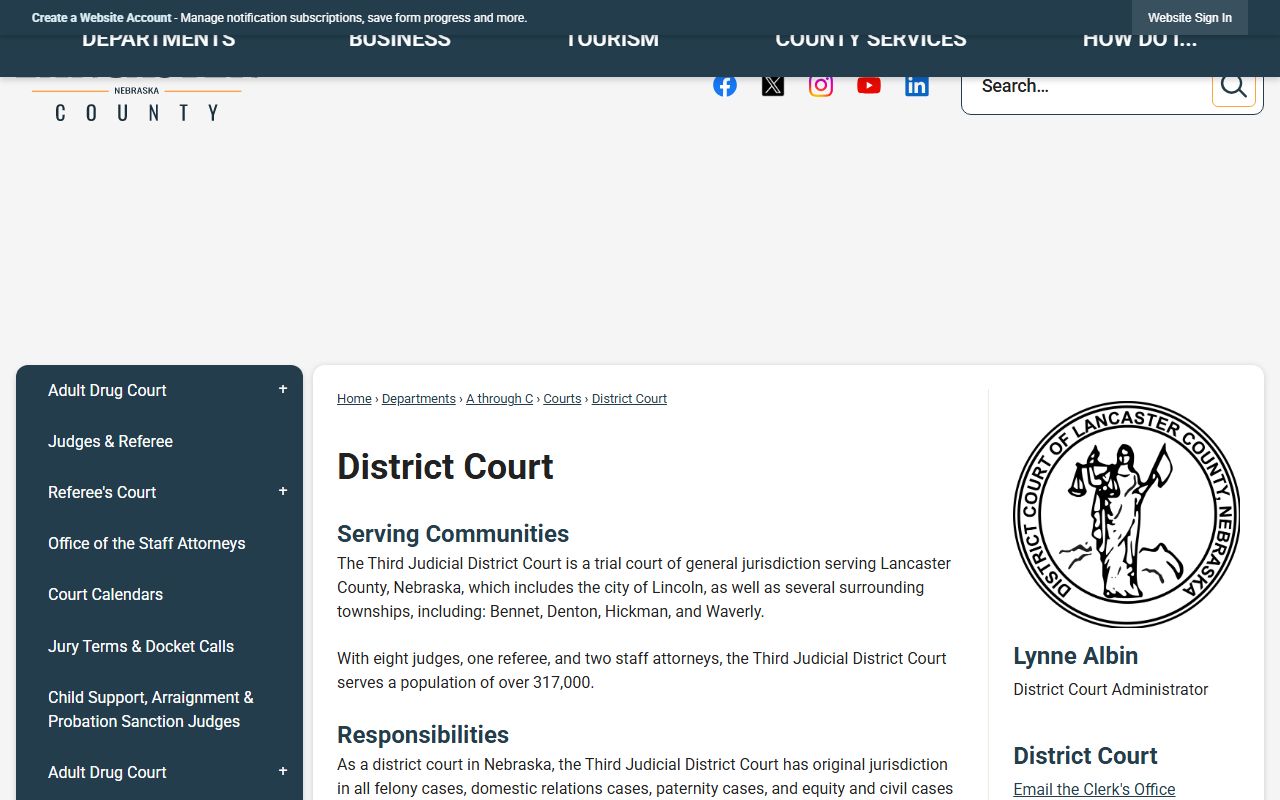Click the Departments breadcrumb link

419,399
